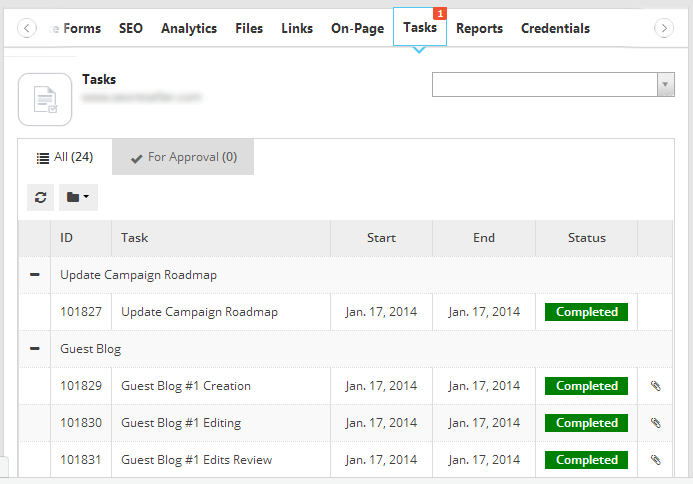Open the Update Campaign Roadmap task row
693x484 pixels.
(x=199, y=312)
